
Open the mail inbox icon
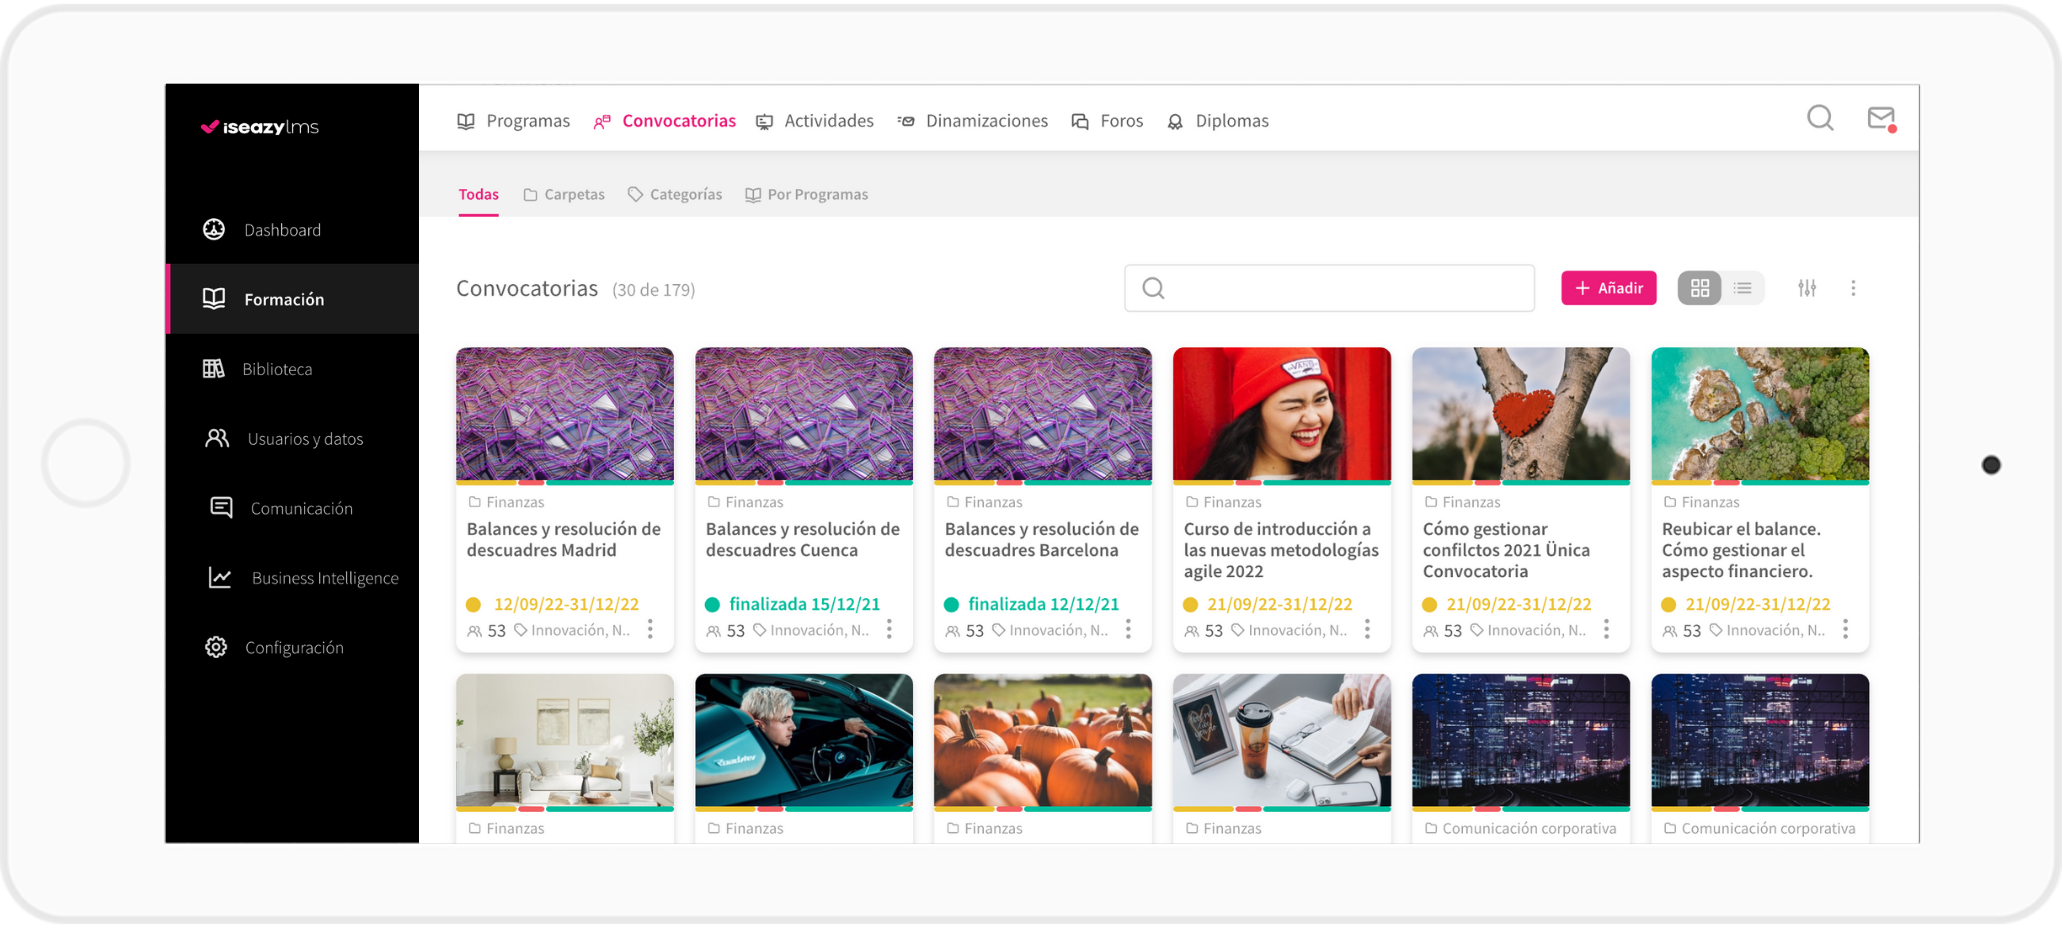(1881, 119)
